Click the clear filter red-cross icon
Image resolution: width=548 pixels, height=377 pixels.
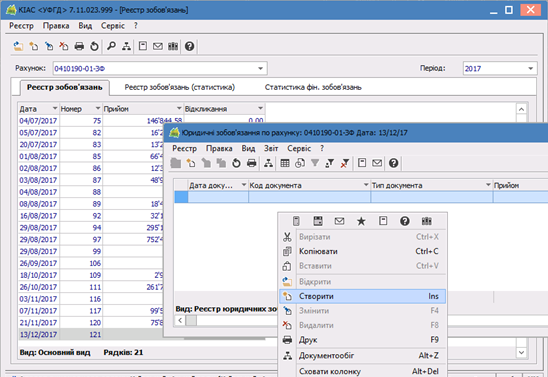point(345,163)
